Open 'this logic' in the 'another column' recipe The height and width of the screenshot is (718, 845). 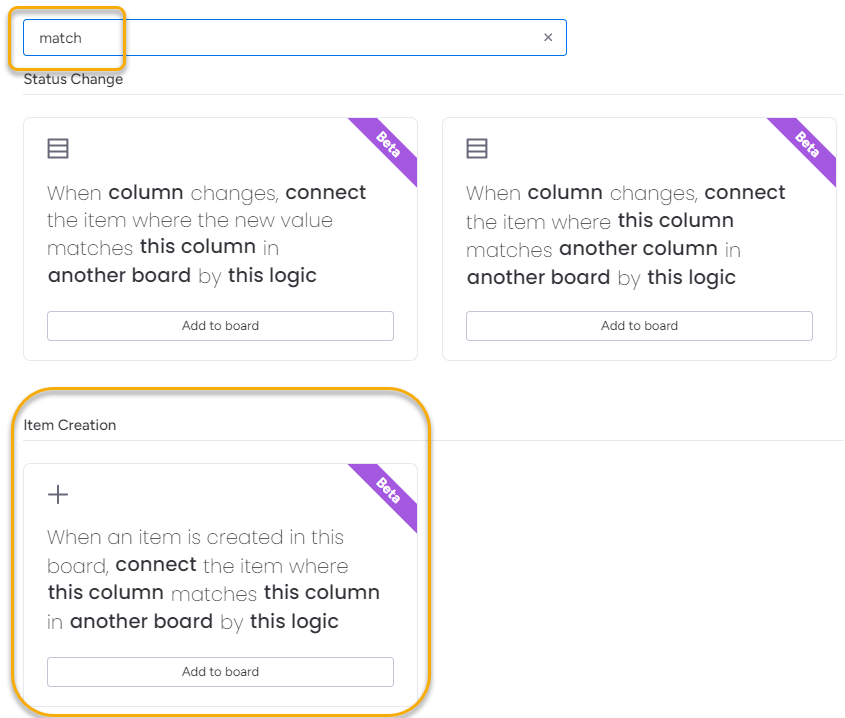point(691,277)
